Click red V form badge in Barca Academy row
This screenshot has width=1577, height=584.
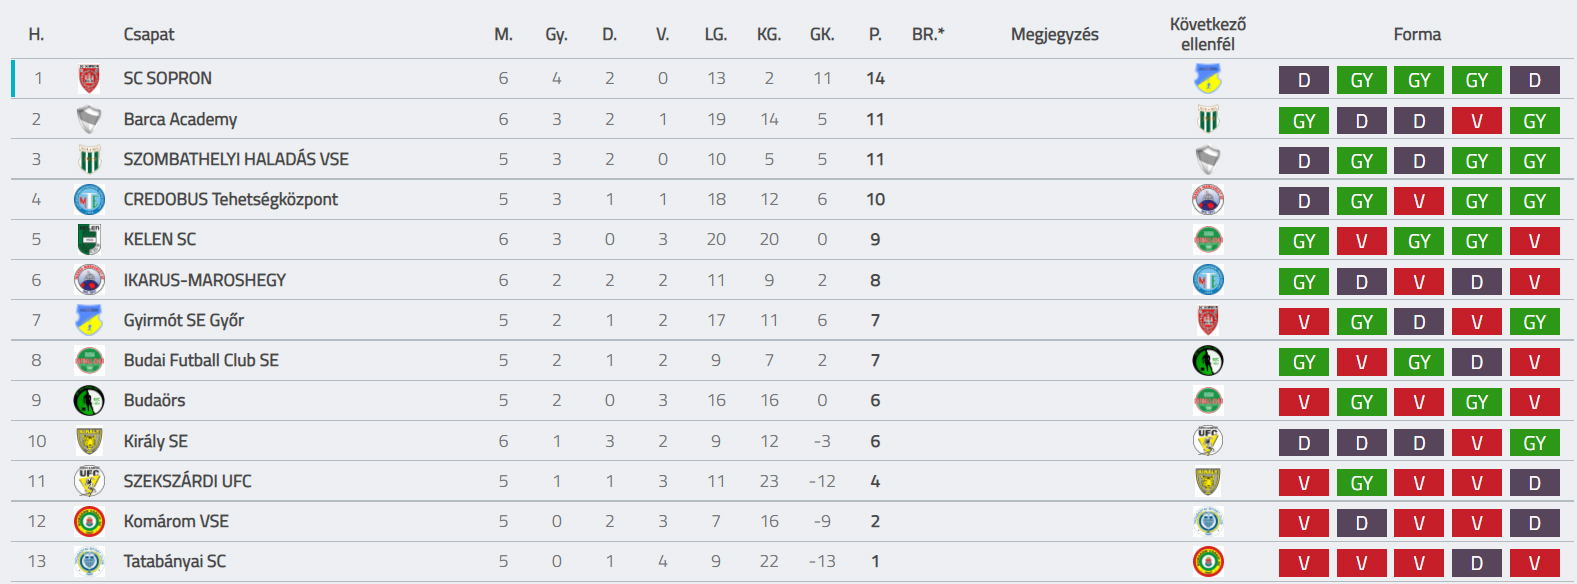point(1477,121)
